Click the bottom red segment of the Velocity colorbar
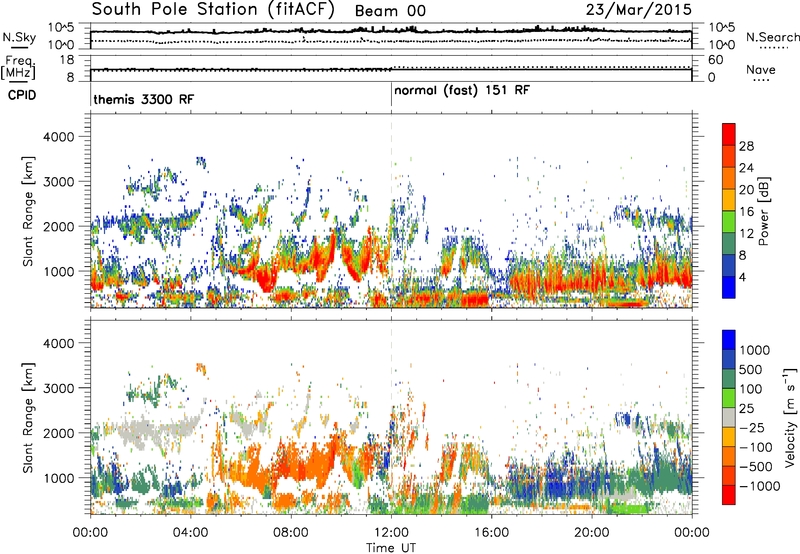Image resolution: width=800 pixels, height=554 pixels. [x=729, y=495]
